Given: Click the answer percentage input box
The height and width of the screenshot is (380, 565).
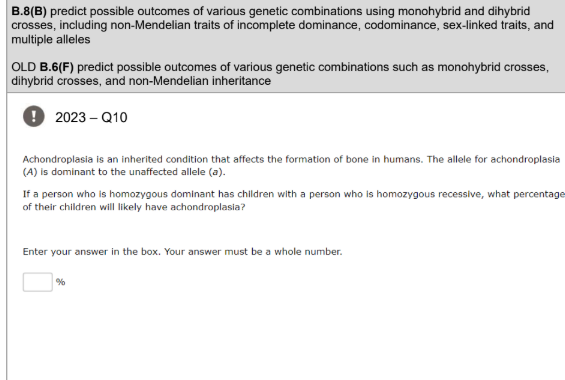Looking at the screenshot, I should (38, 282).
